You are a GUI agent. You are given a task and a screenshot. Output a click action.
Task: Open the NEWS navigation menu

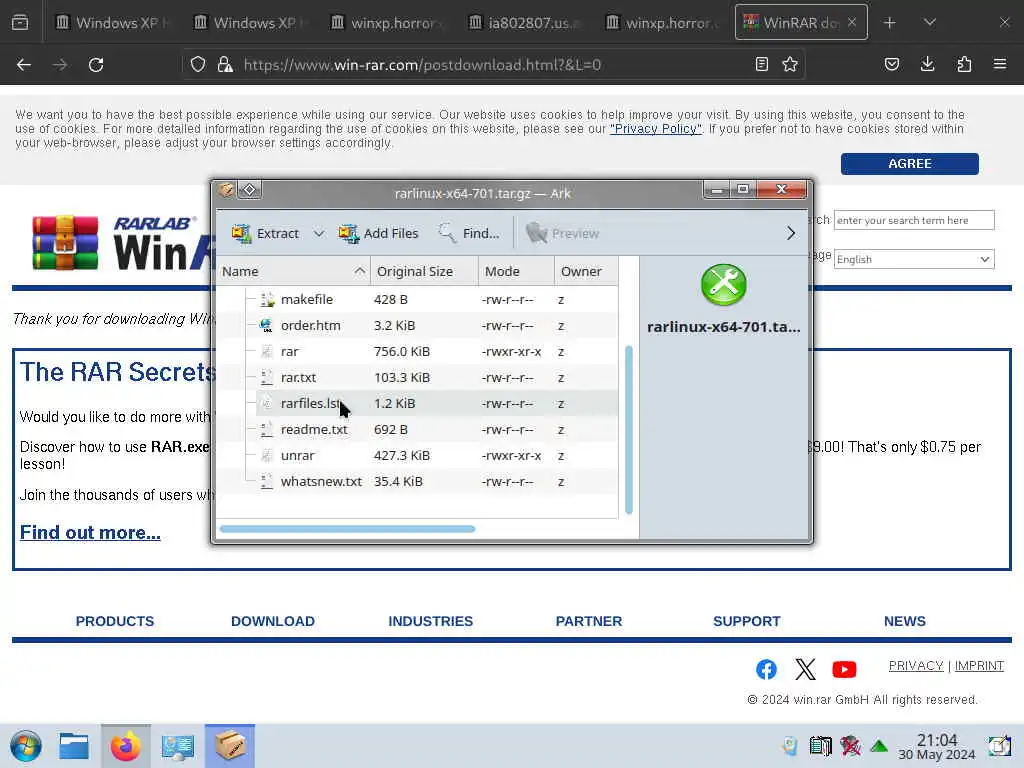(x=904, y=621)
